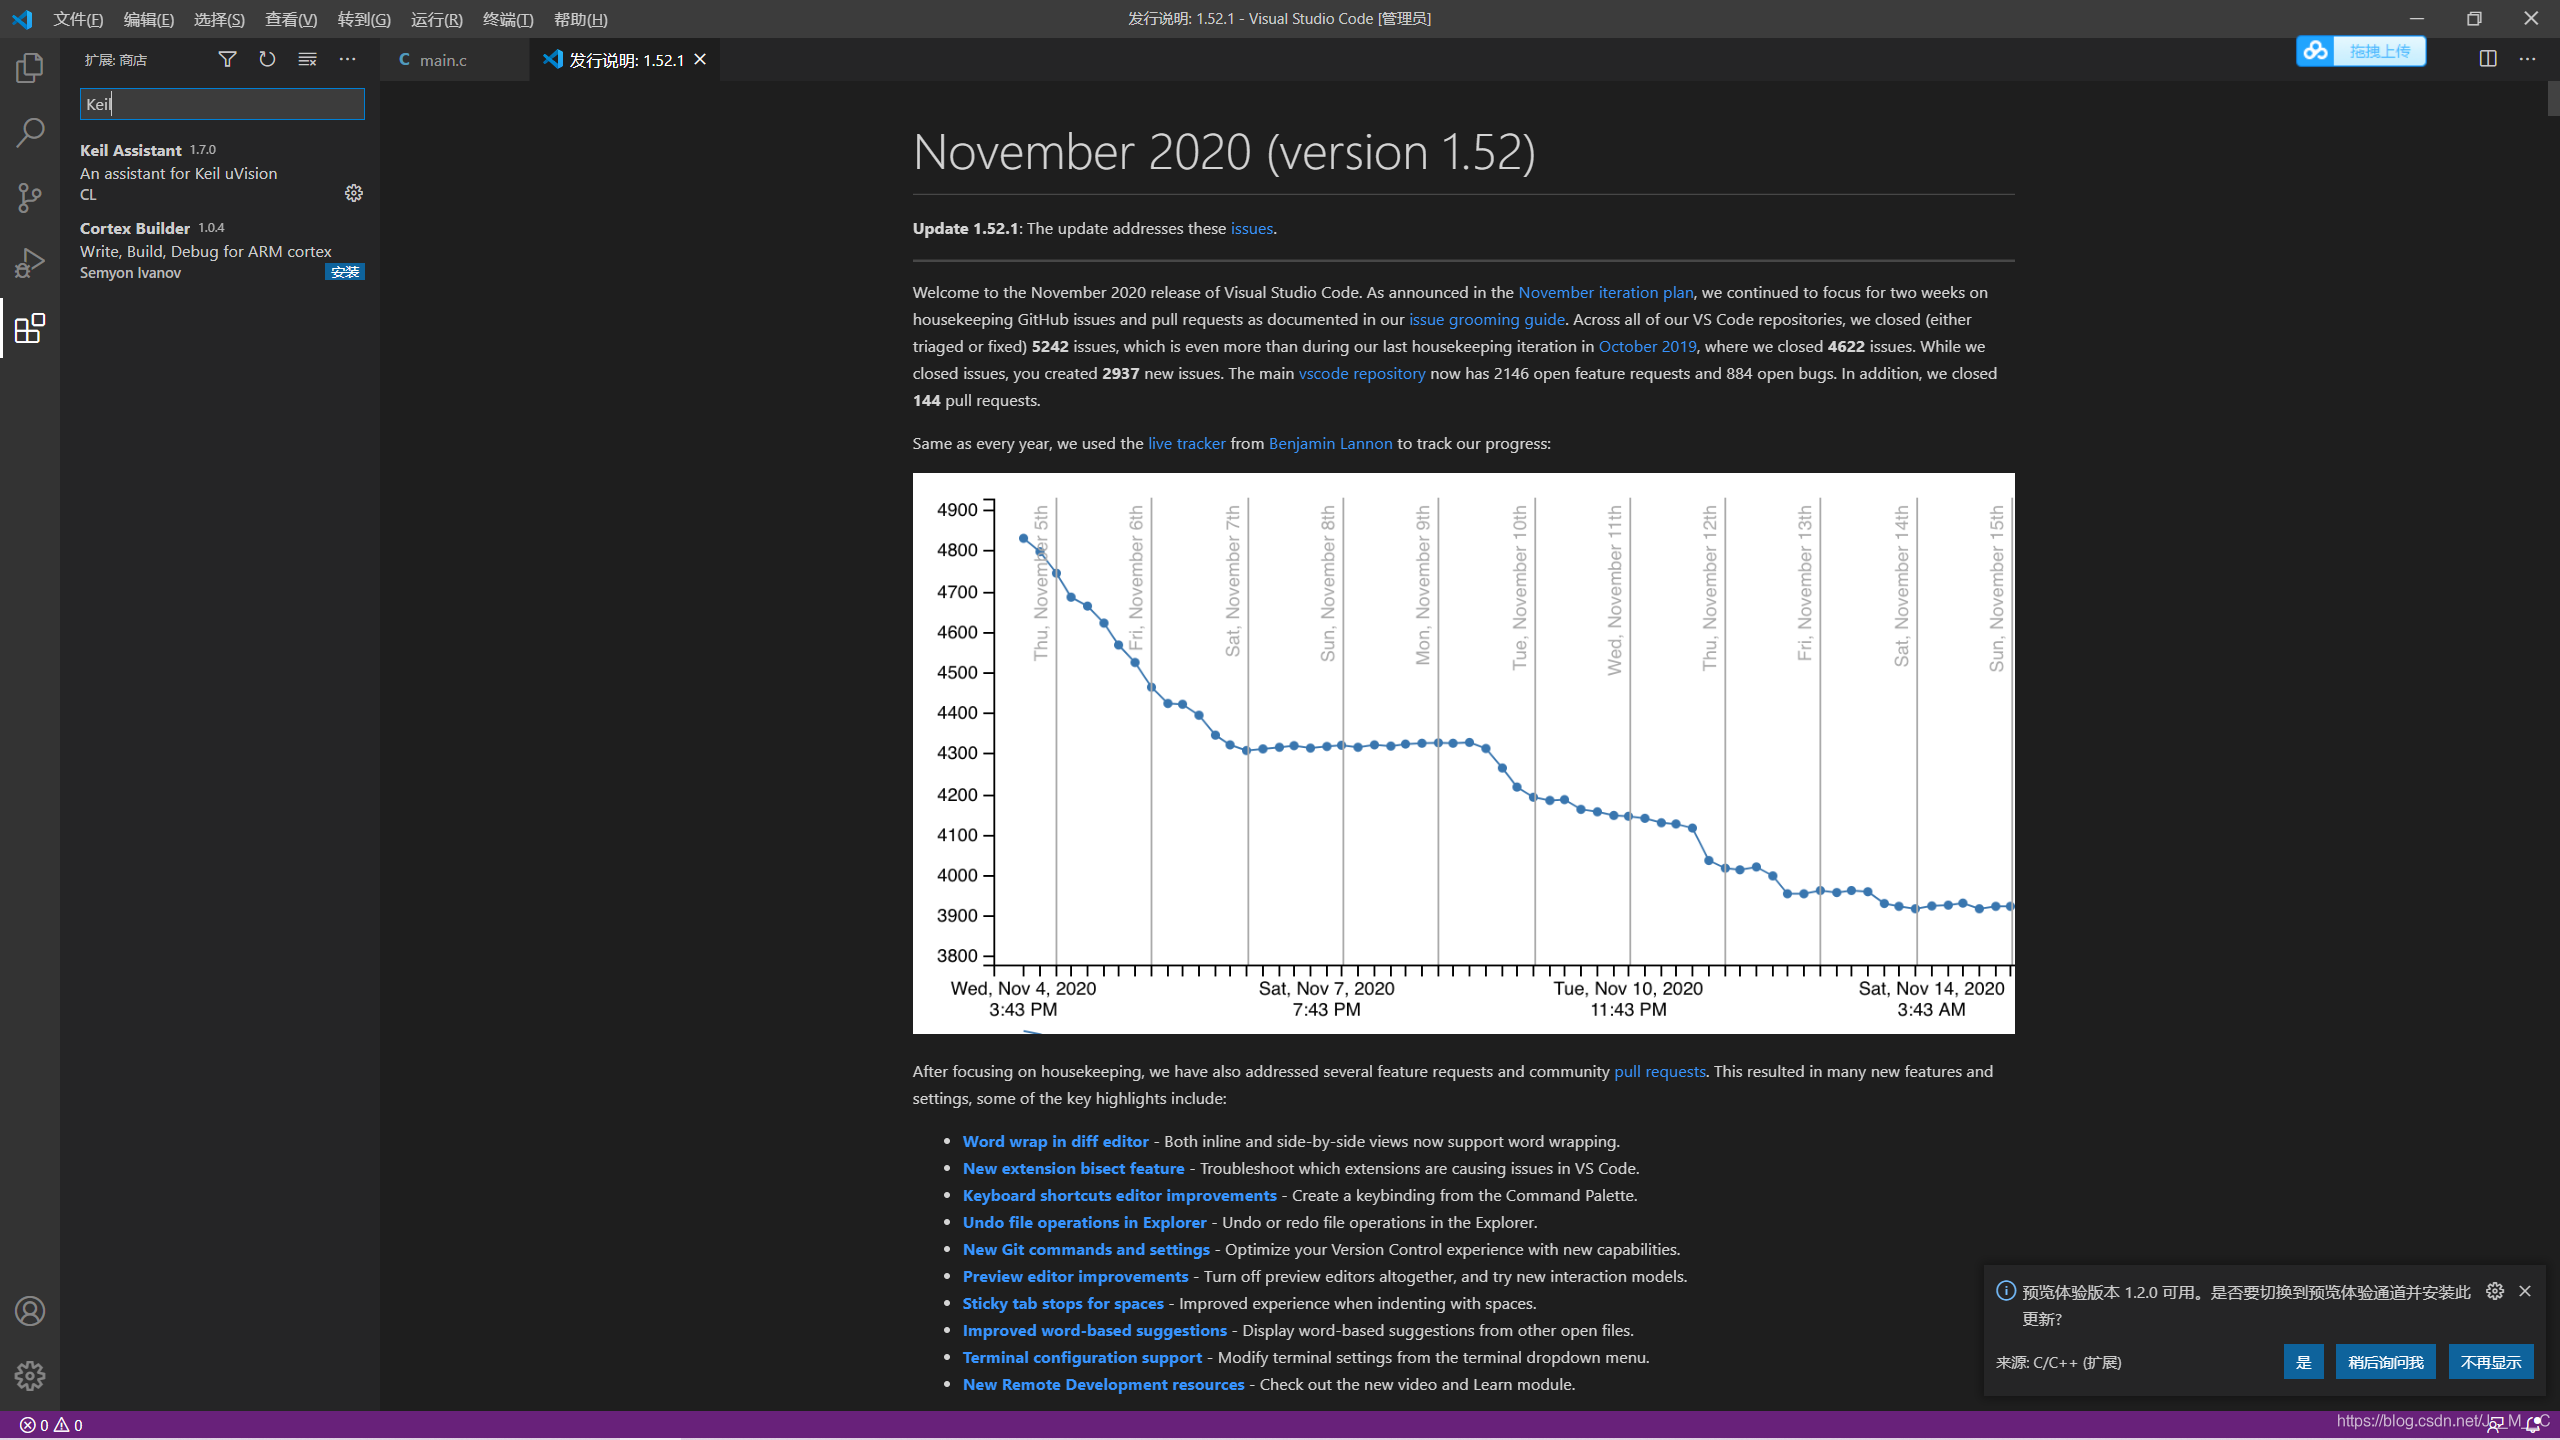Click the notifications bell in status bar
Viewport: 2560px width, 1440px height.
pos(2535,1425)
